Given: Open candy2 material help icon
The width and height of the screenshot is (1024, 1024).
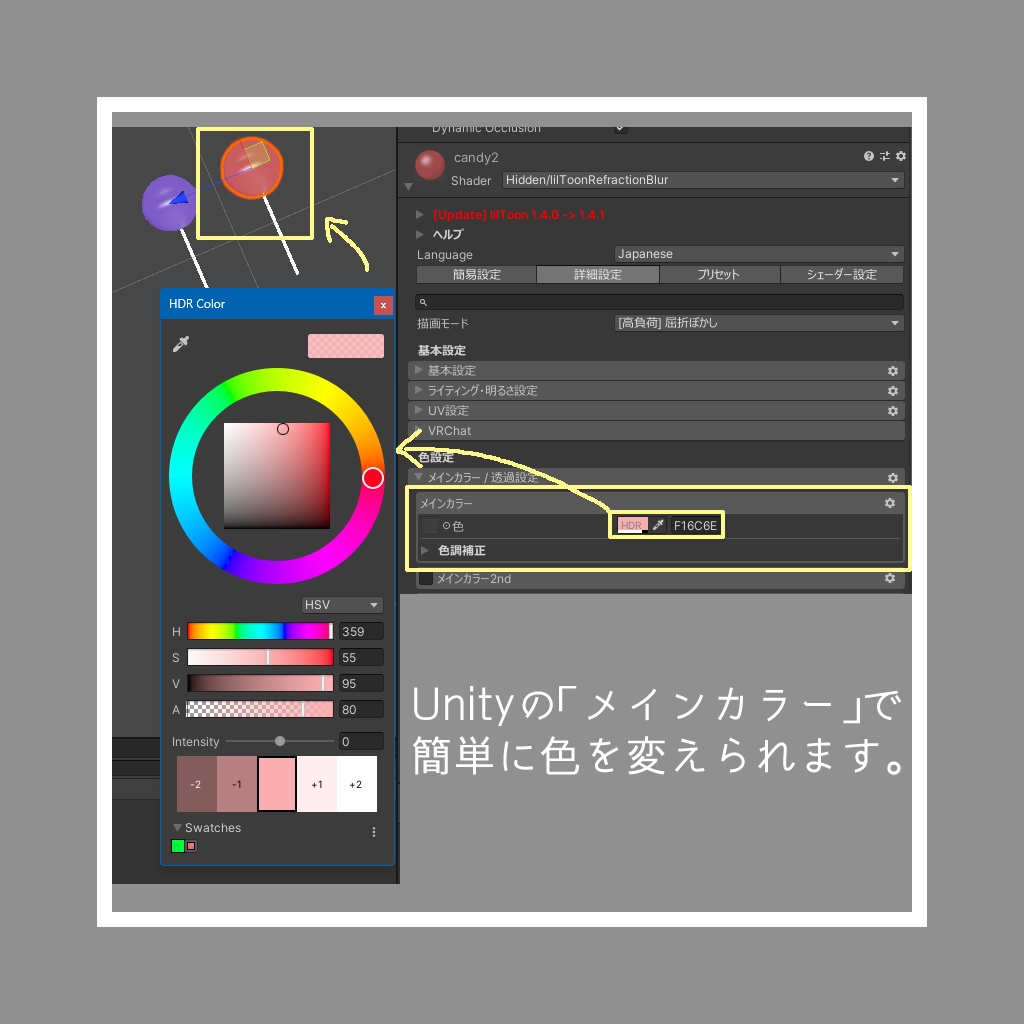Looking at the screenshot, I should pos(869,156).
